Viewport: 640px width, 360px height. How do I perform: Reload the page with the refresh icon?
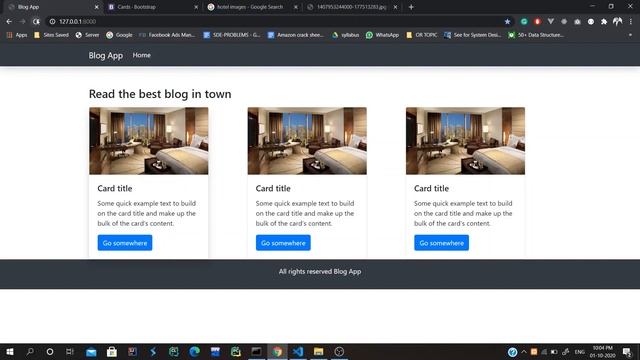pos(36,22)
